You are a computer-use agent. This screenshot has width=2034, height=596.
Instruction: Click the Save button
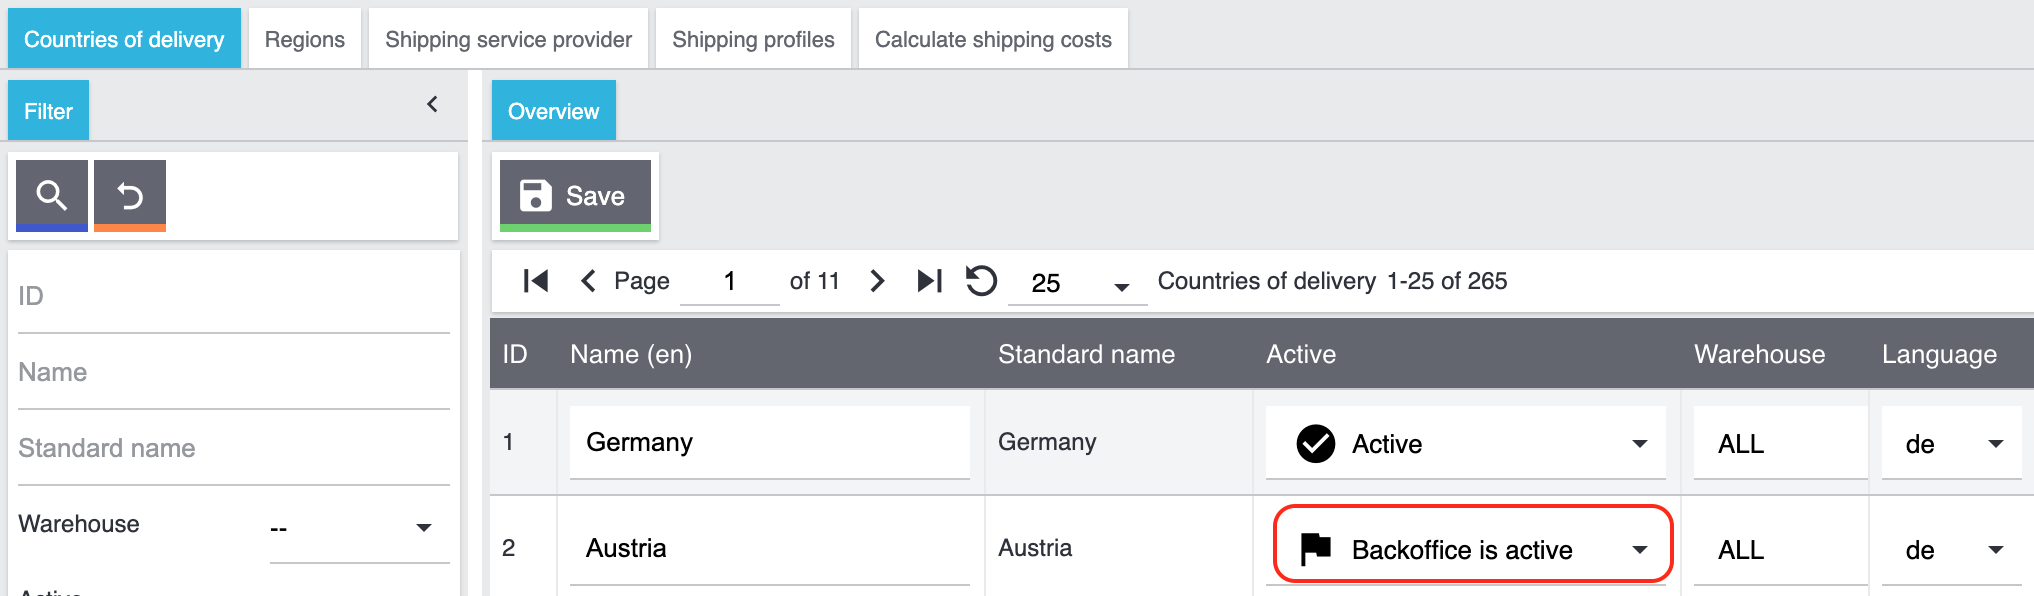pos(575,195)
